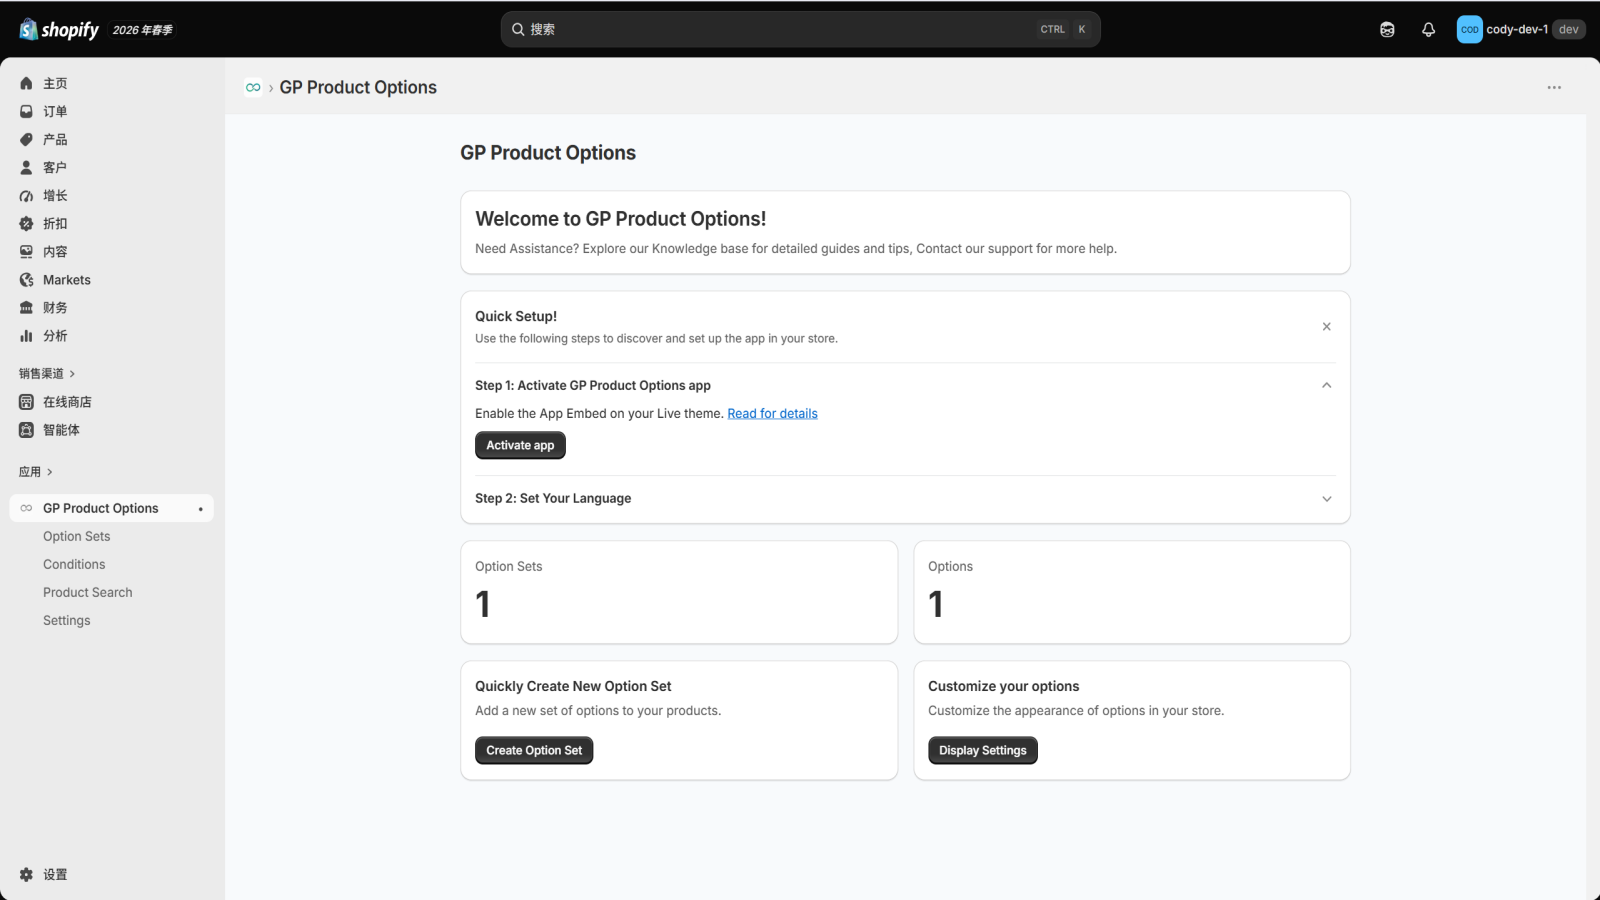Viewport: 1600px width, 900px height.
Task: Collapse Step 1 Activate app section
Action: pyautogui.click(x=1327, y=385)
